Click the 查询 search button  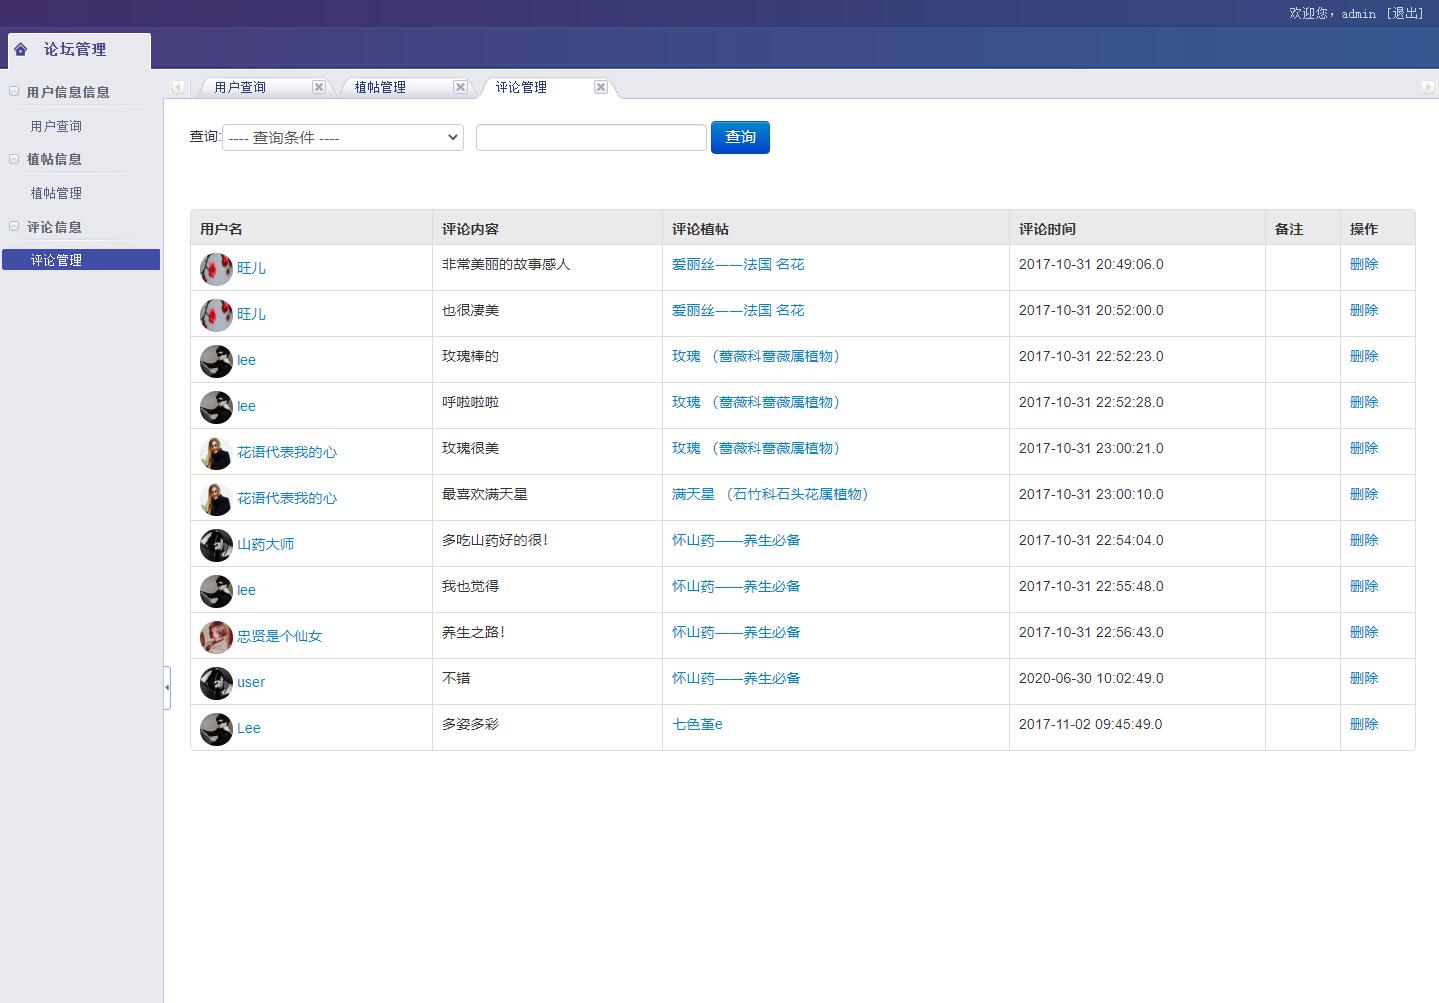pos(740,137)
